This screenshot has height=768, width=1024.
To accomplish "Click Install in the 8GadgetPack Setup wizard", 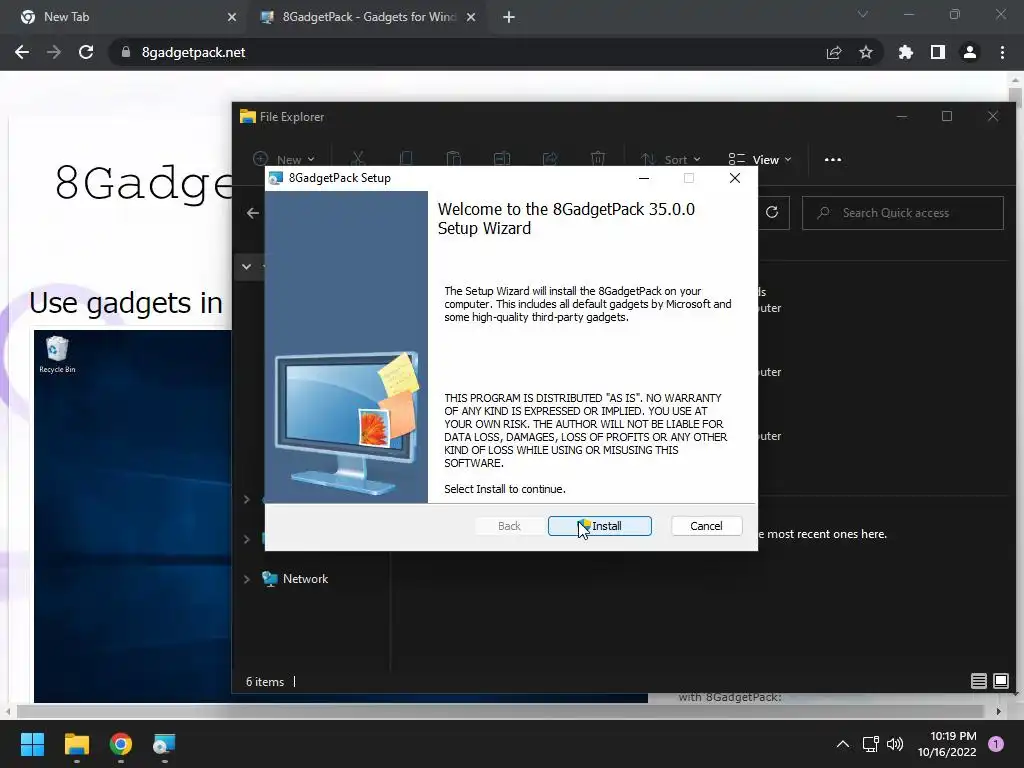I will coord(600,526).
